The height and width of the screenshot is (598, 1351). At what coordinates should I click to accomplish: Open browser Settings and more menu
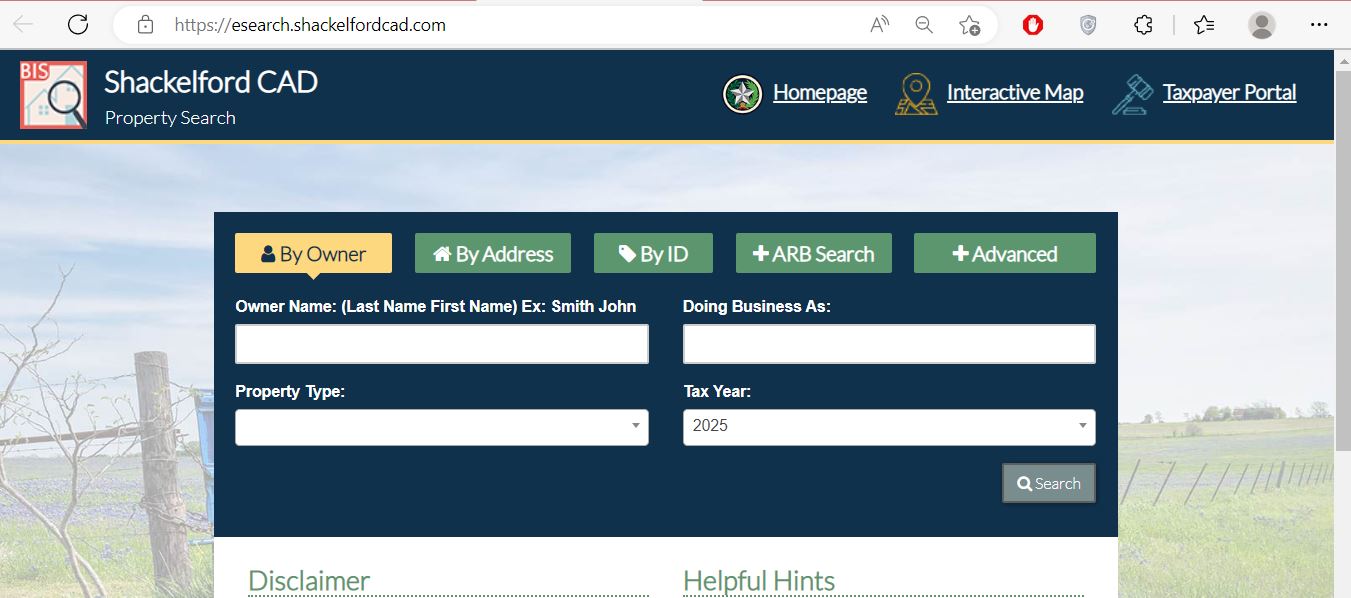tap(1318, 25)
